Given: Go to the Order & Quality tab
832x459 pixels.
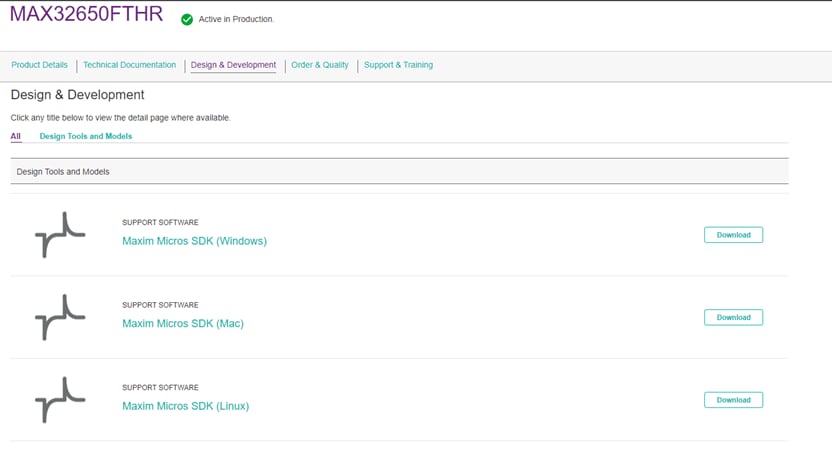Looking at the screenshot, I should [x=320, y=65].
